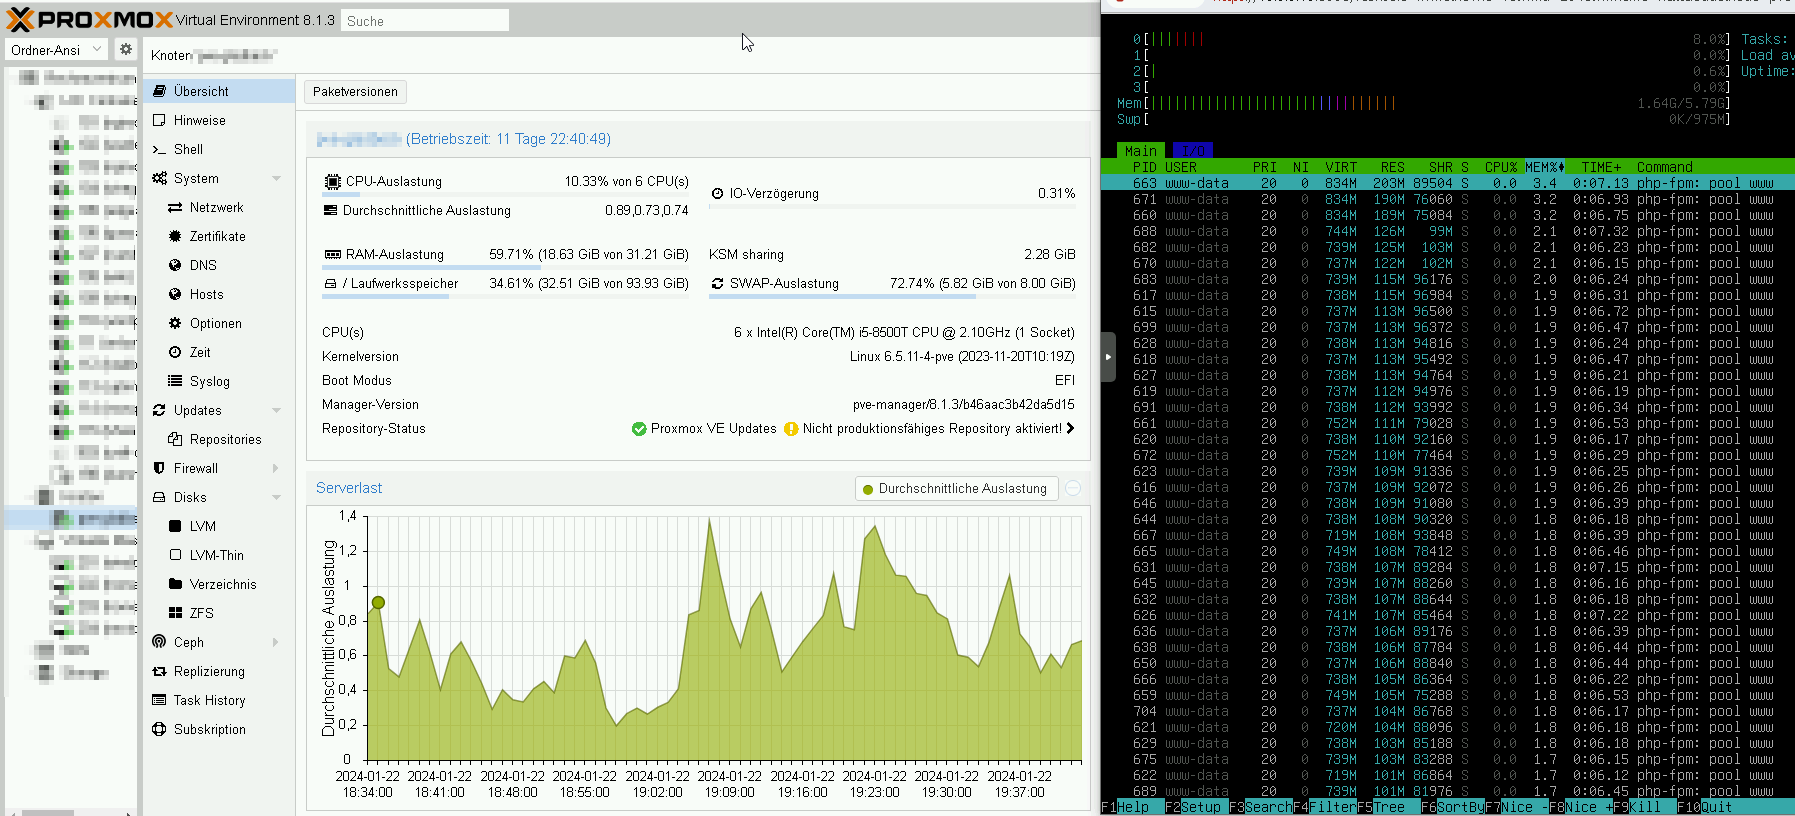This screenshot has width=1795, height=816.
Task: Click the Syslog list icon
Action: coord(175,381)
